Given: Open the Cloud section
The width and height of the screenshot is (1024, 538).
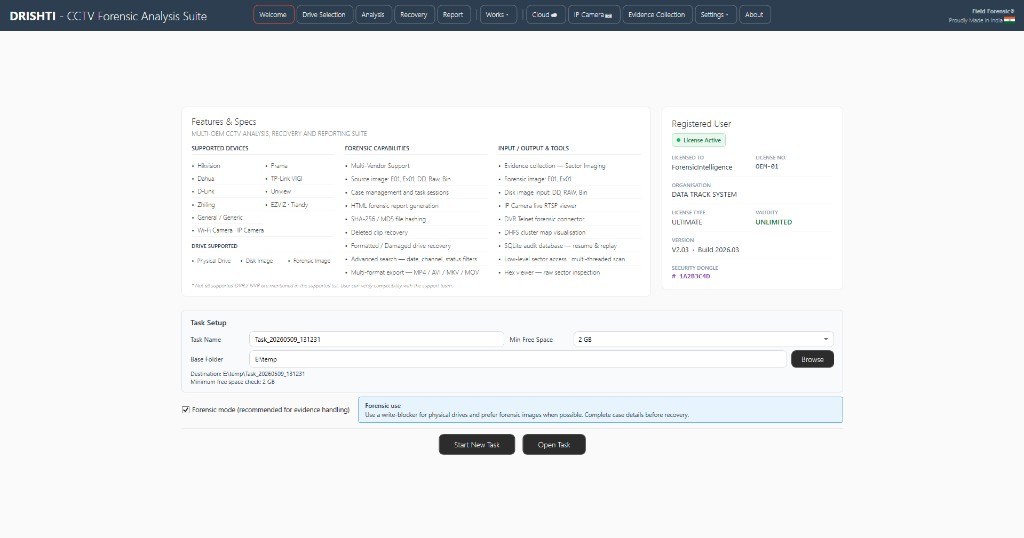Looking at the screenshot, I should pyautogui.click(x=544, y=14).
